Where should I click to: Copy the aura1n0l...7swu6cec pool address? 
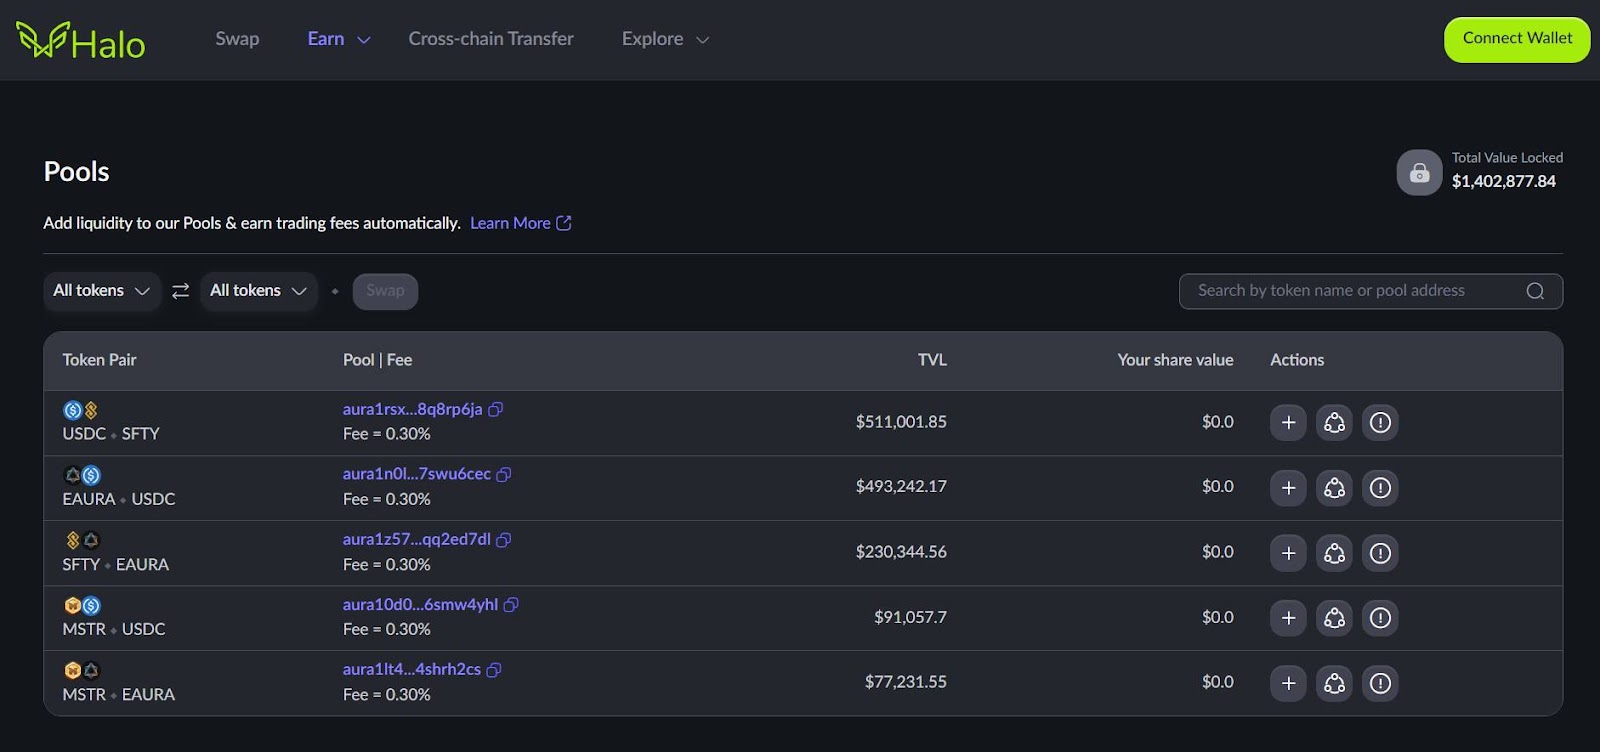tap(504, 474)
